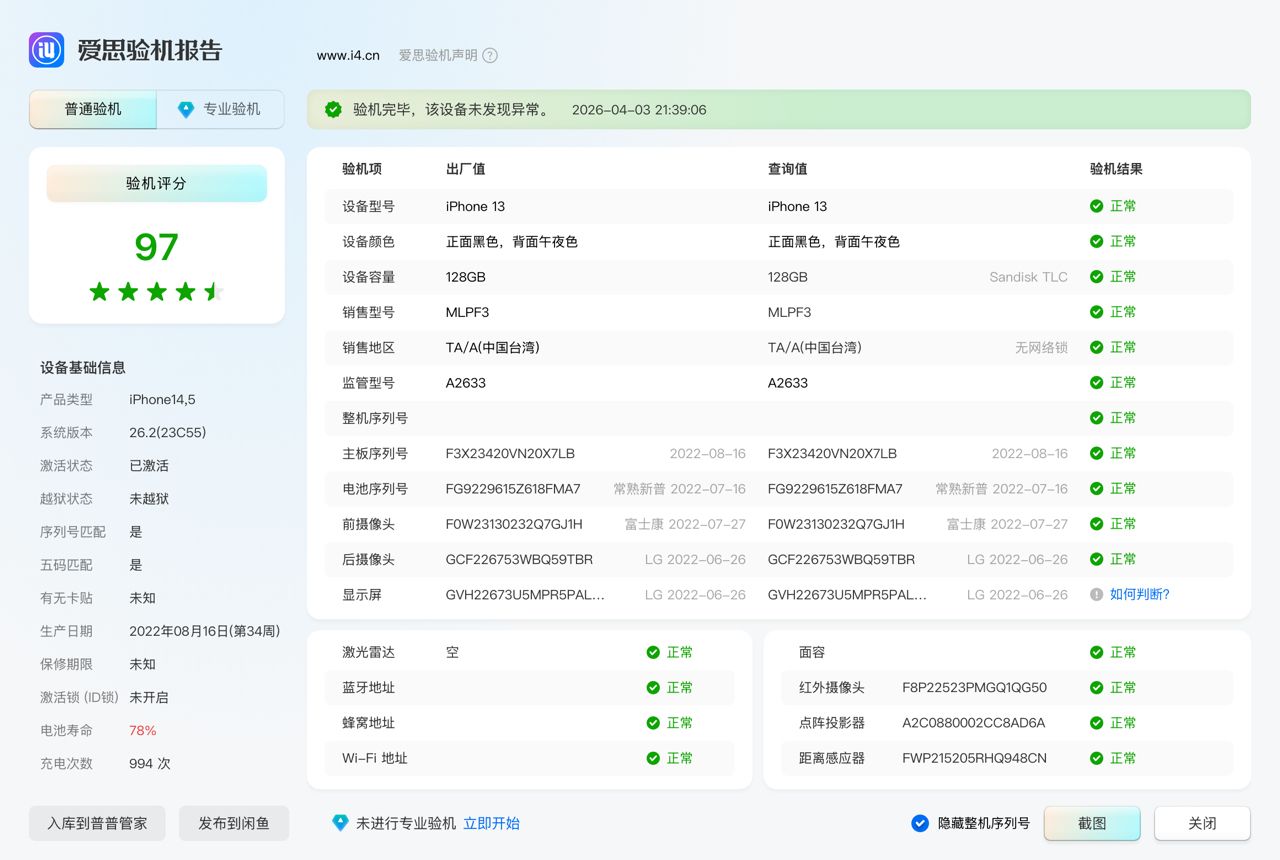Click 入库到普普管家 button

[x=97, y=823]
